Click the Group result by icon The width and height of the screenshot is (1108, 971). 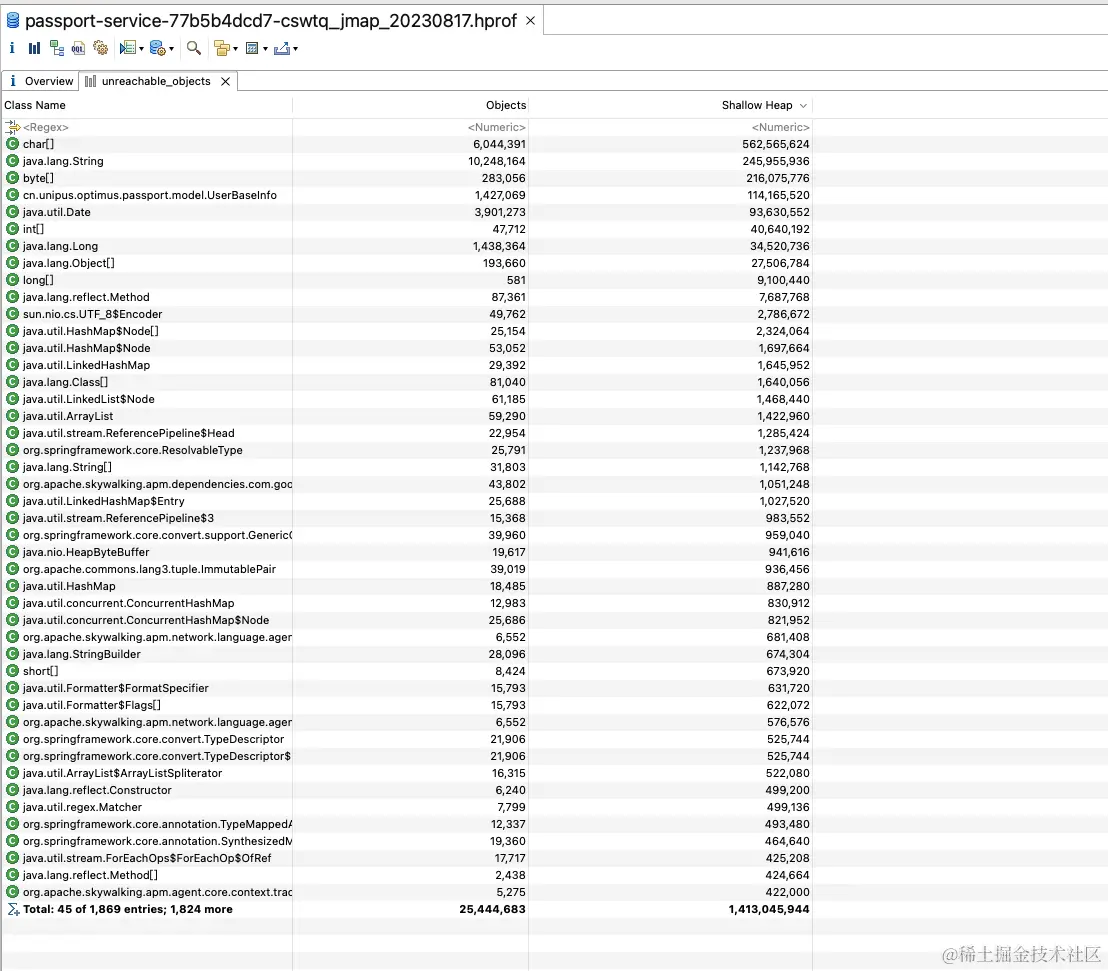[x=222, y=48]
